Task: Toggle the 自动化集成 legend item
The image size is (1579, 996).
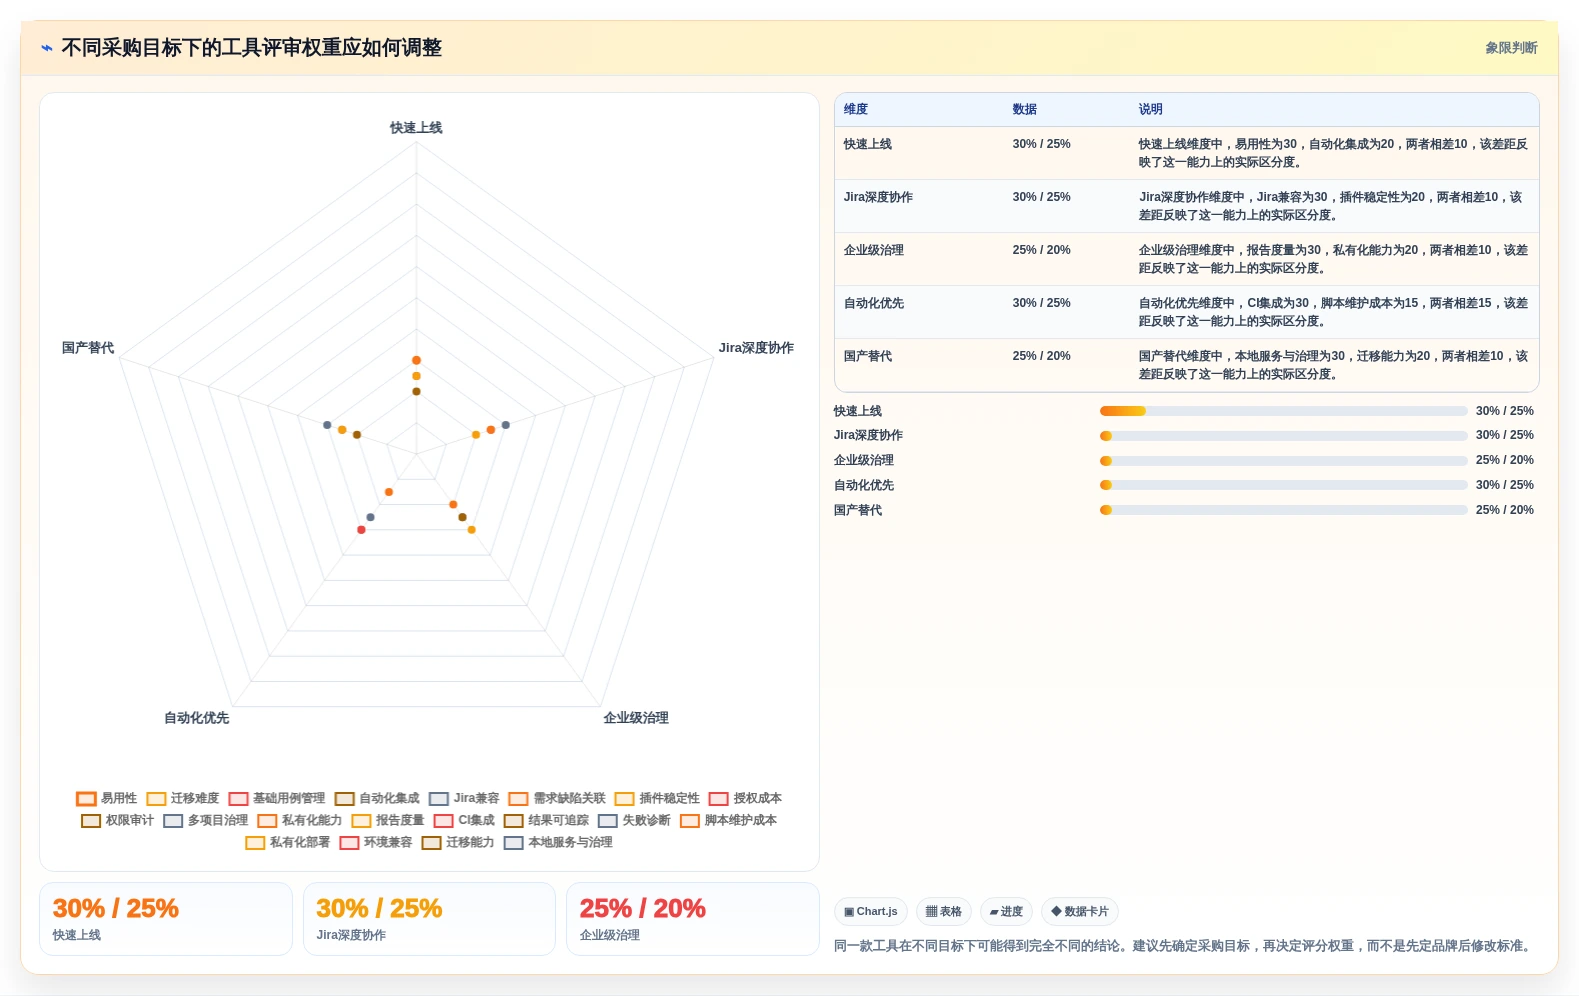Action: [377, 798]
